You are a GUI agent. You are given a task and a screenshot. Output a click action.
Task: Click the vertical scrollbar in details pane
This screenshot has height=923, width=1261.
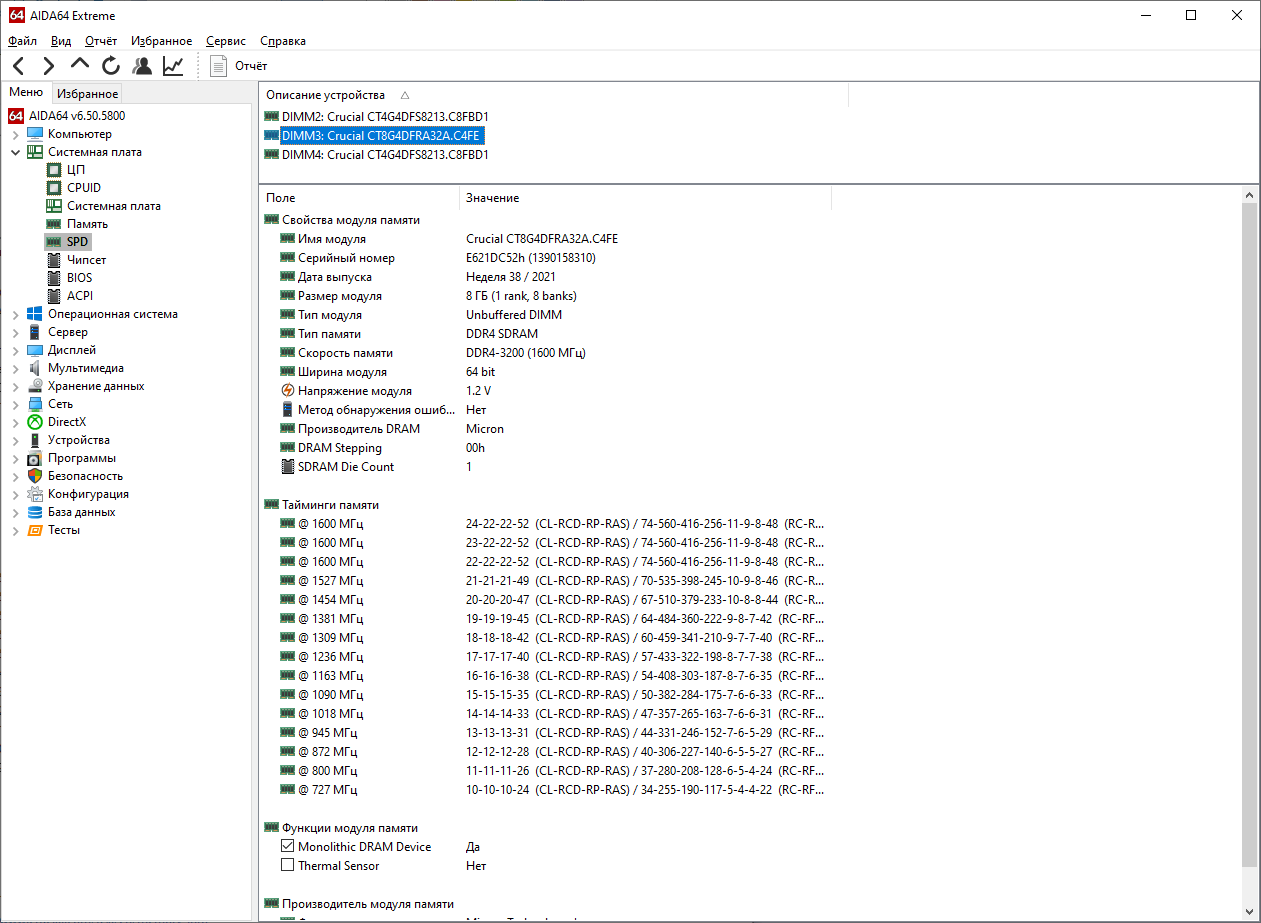click(x=1250, y=534)
